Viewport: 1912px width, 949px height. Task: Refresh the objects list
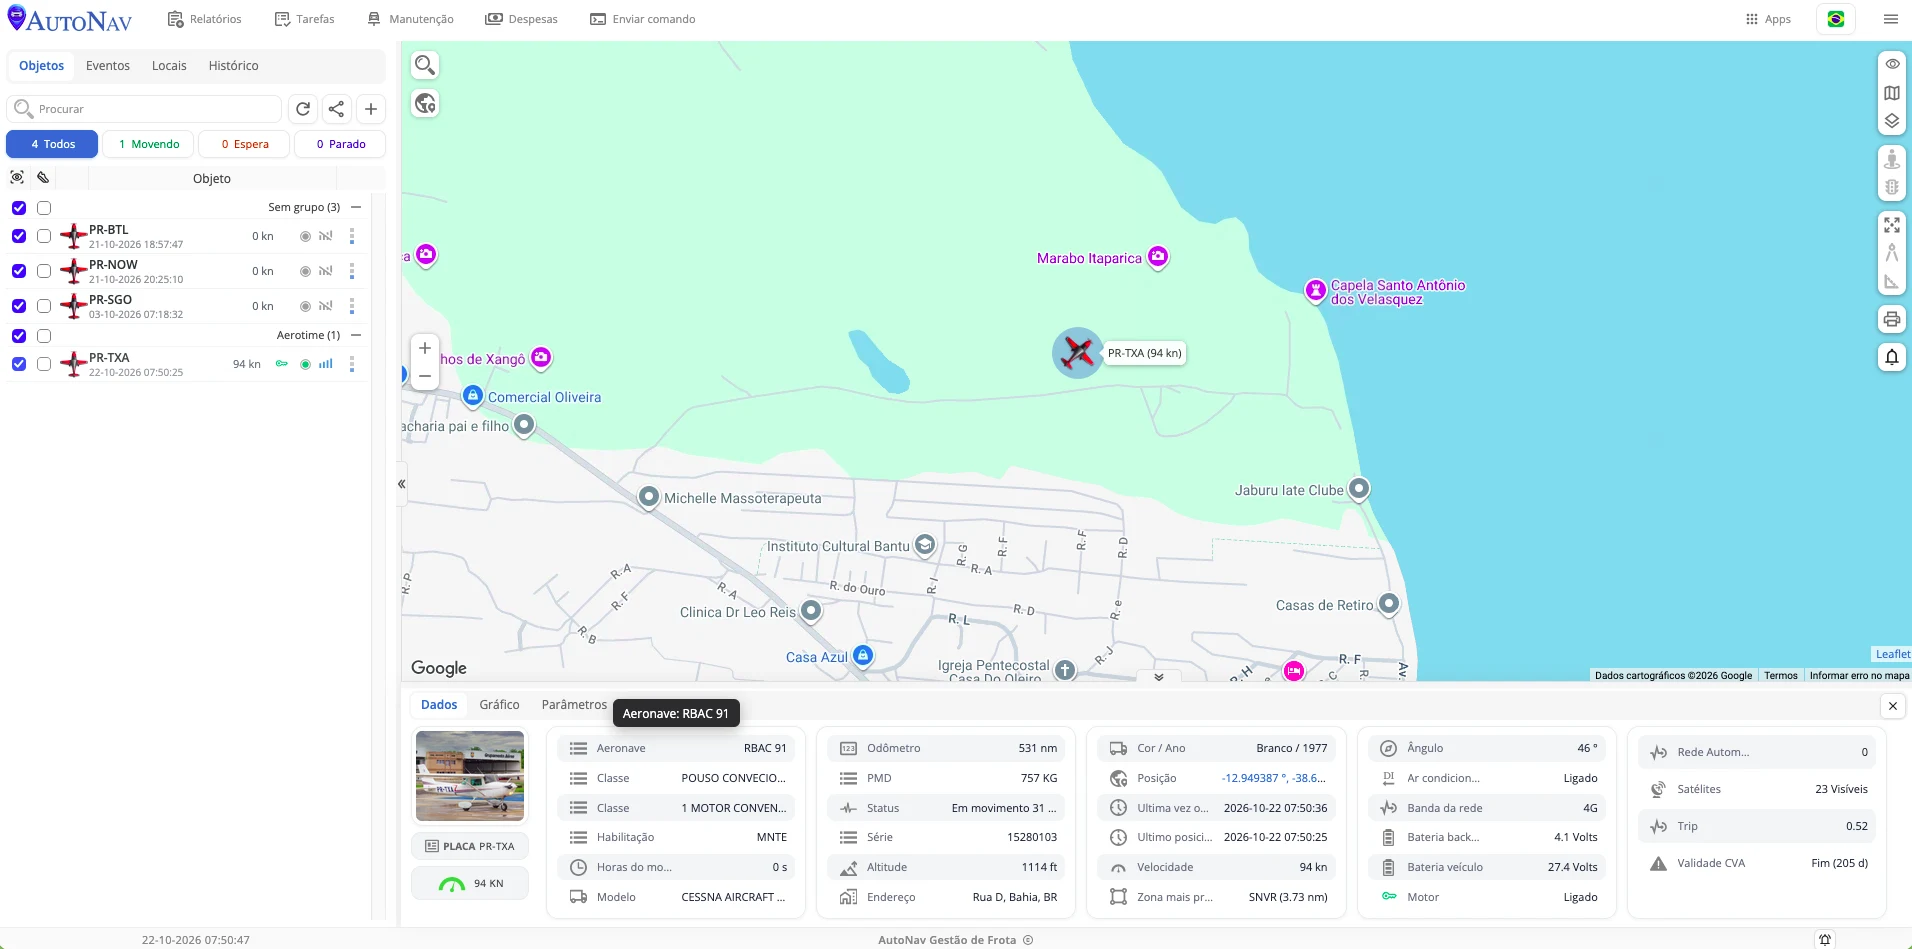point(303,109)
